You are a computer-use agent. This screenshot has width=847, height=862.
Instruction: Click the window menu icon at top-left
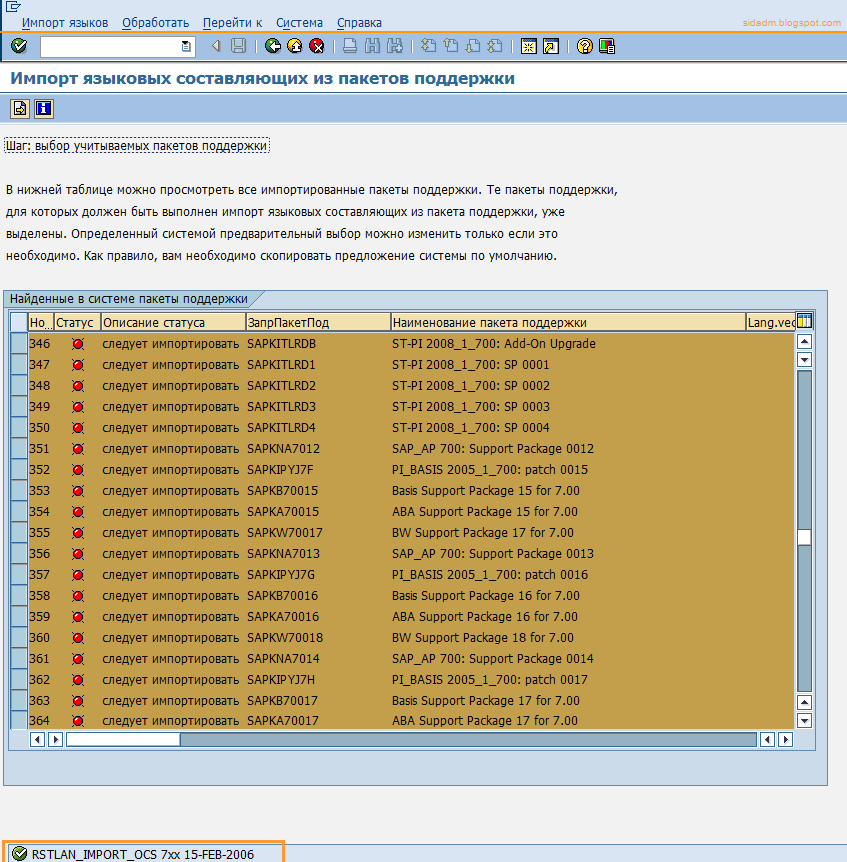point(13,6)
